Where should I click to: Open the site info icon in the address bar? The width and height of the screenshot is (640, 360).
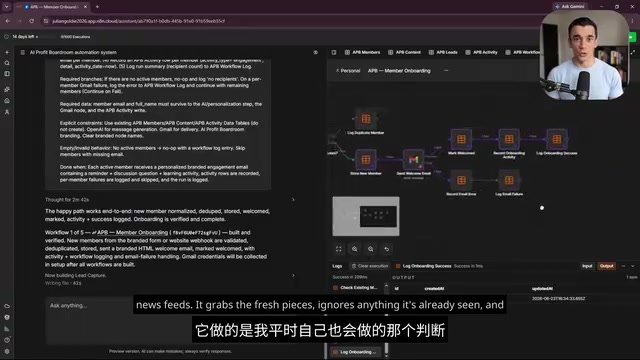coord(46,21)
